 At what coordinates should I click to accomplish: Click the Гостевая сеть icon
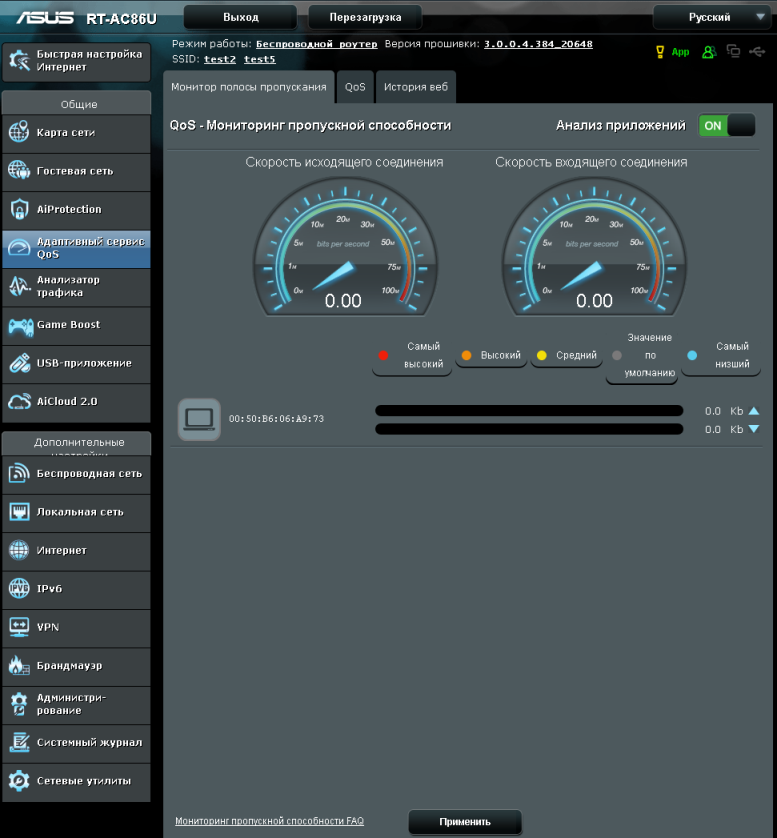19,170
